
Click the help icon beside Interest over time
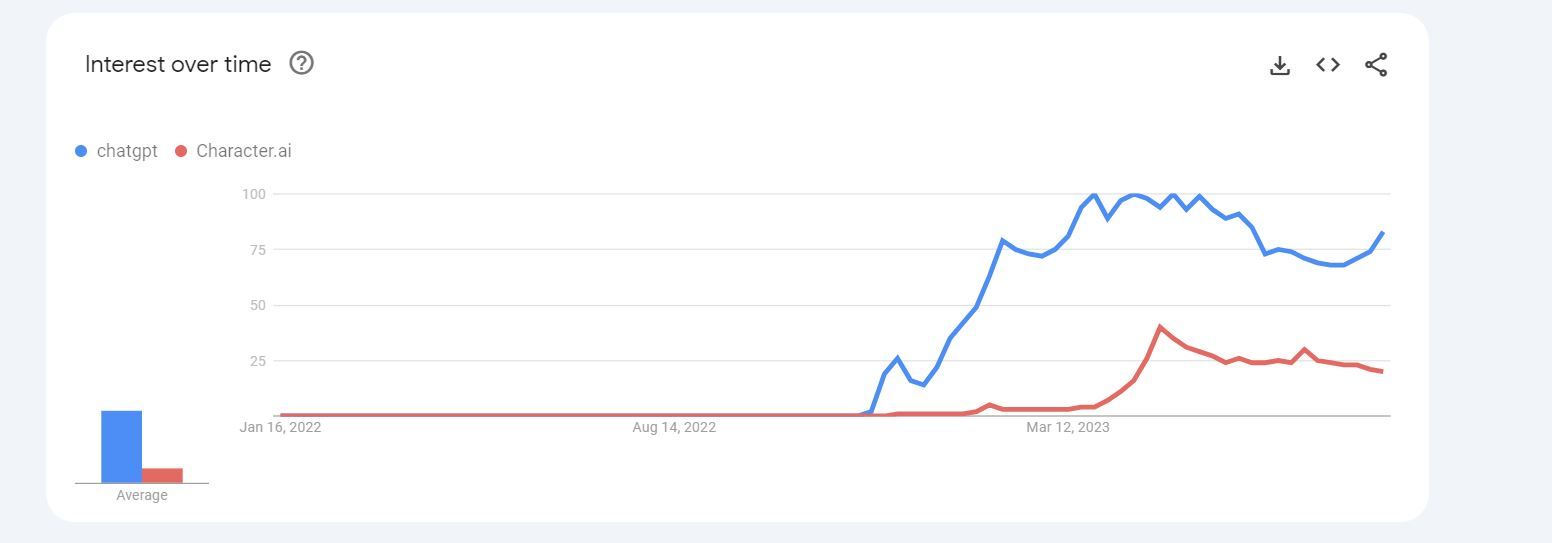pos(301,64)
